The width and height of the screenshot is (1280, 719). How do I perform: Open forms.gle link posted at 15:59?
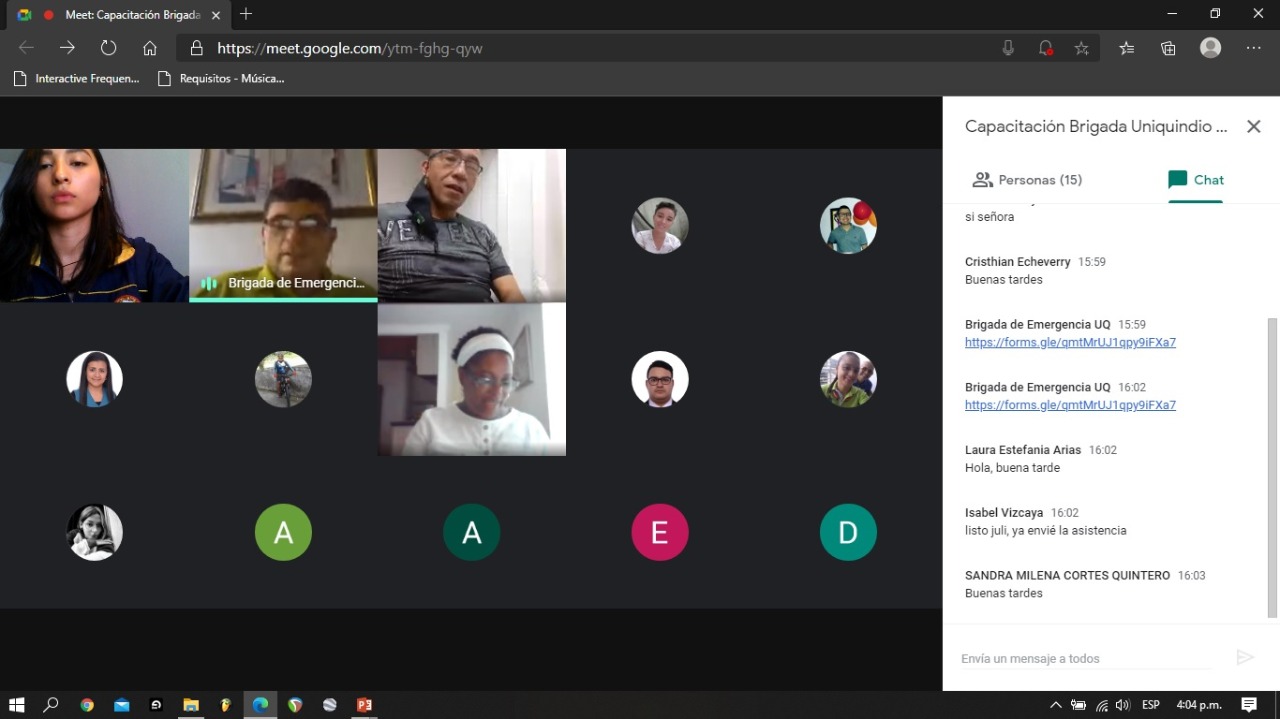1070,342
